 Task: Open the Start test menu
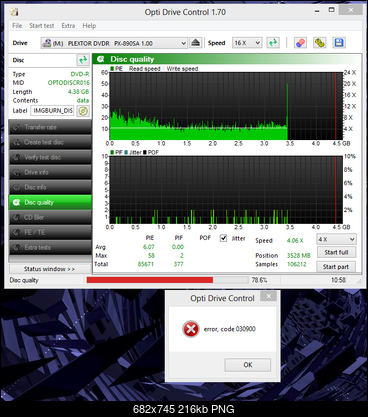(42, 26)
